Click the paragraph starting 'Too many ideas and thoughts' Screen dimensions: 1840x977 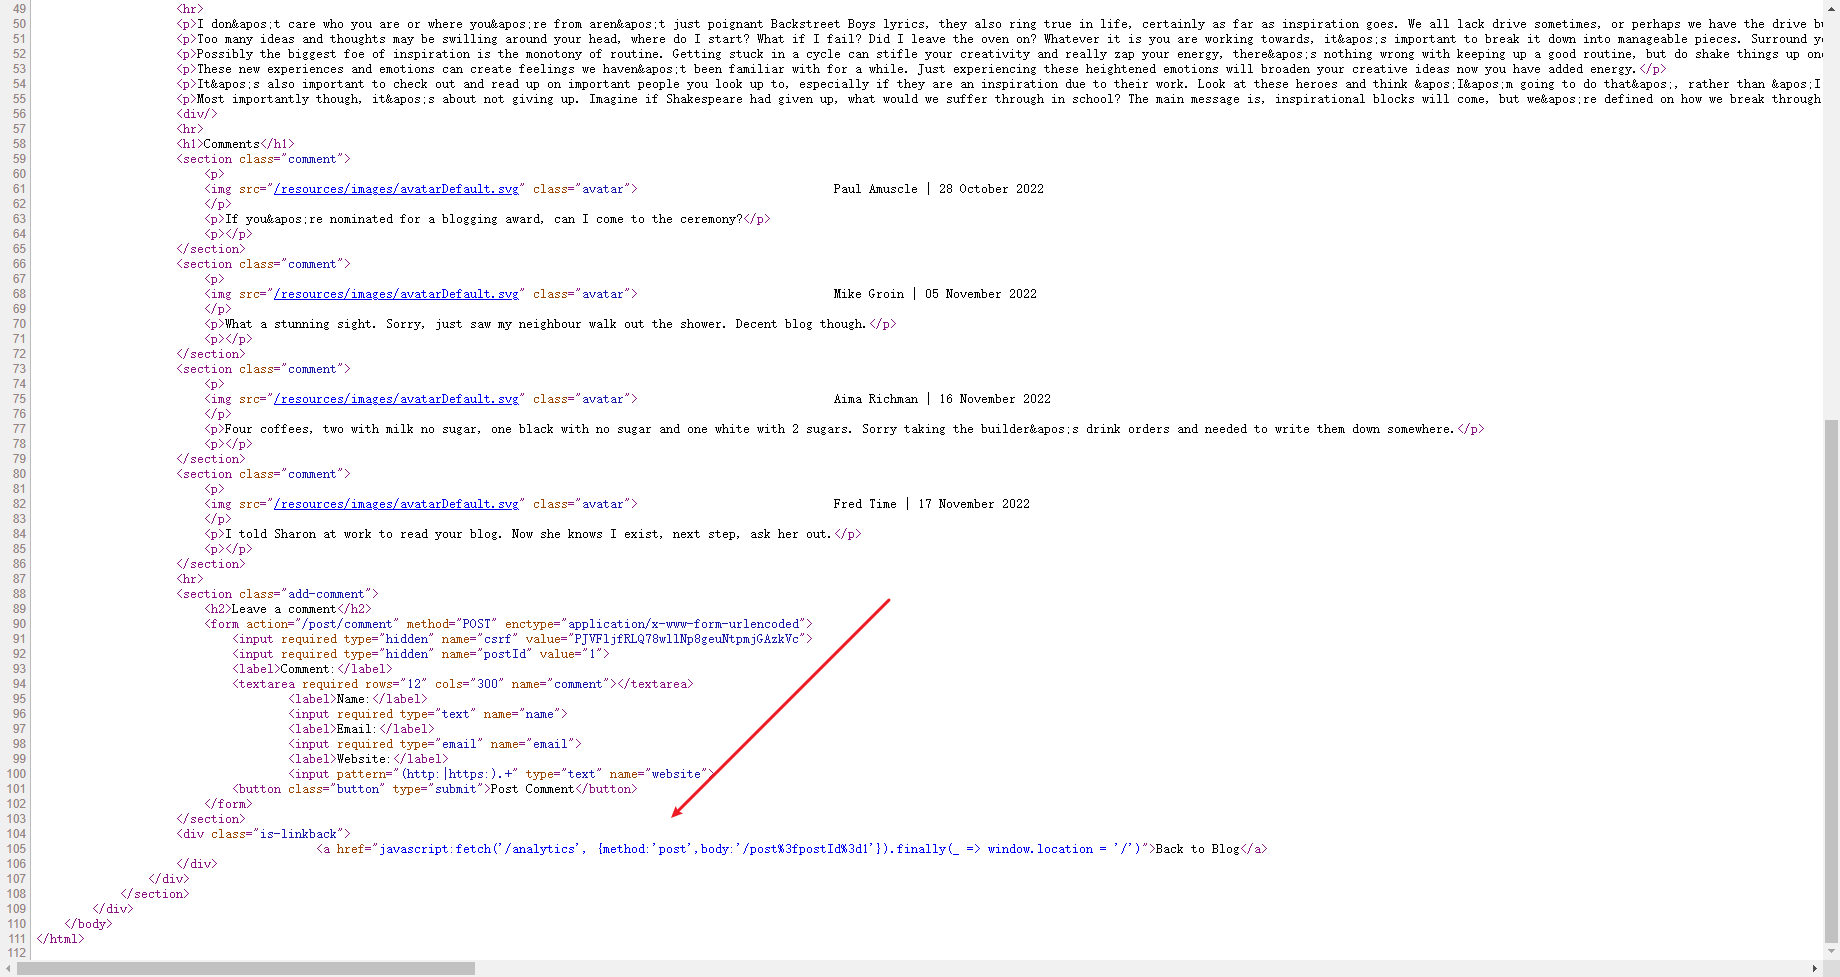[1000, 39]
